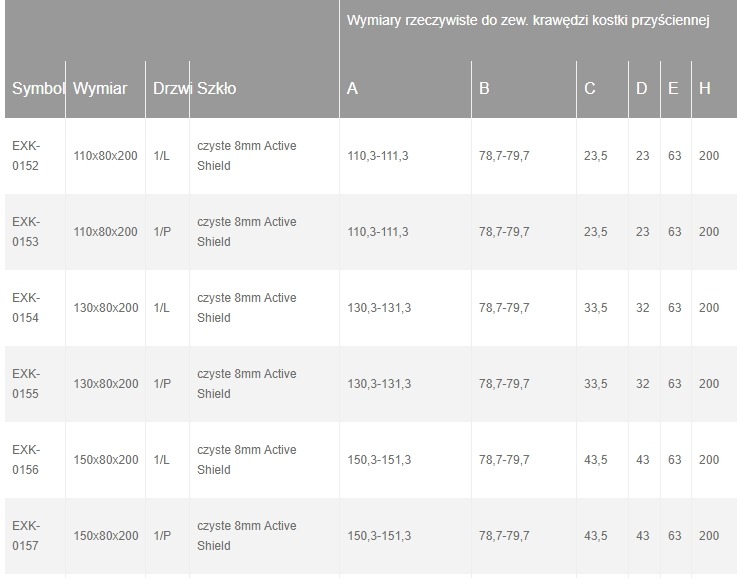Click the EXK-0155 symbol cell
The height and width of the screenshot is (578, 737).
26,384
